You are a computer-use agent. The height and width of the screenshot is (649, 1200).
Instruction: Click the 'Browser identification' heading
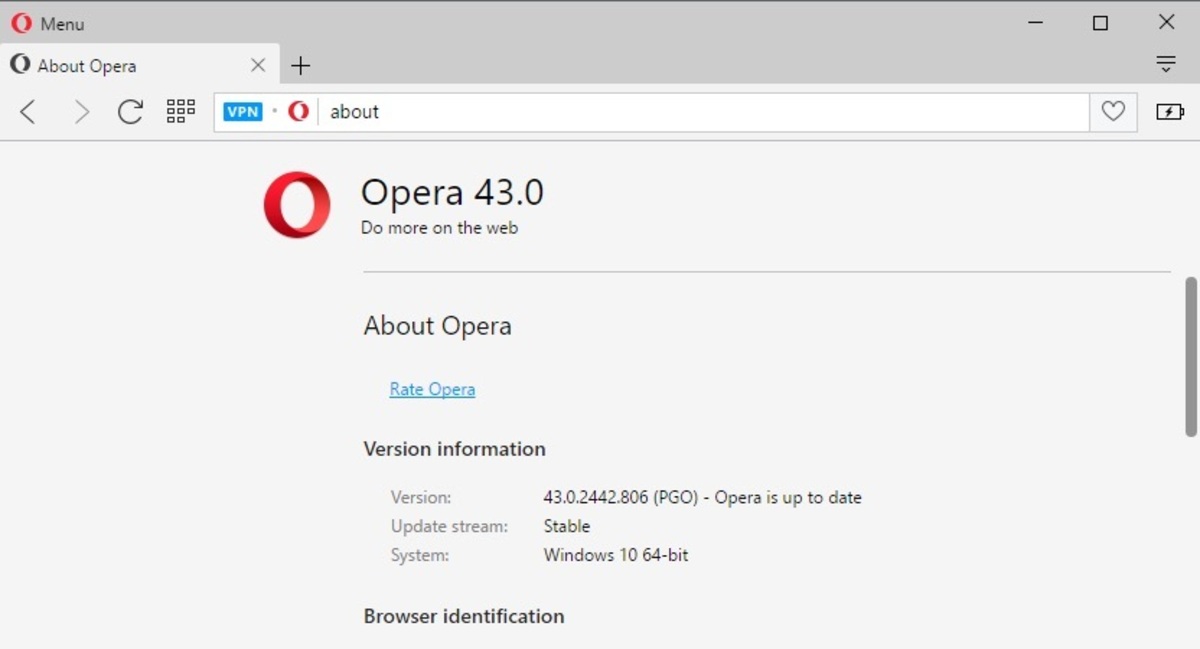(x=464, y=616)
